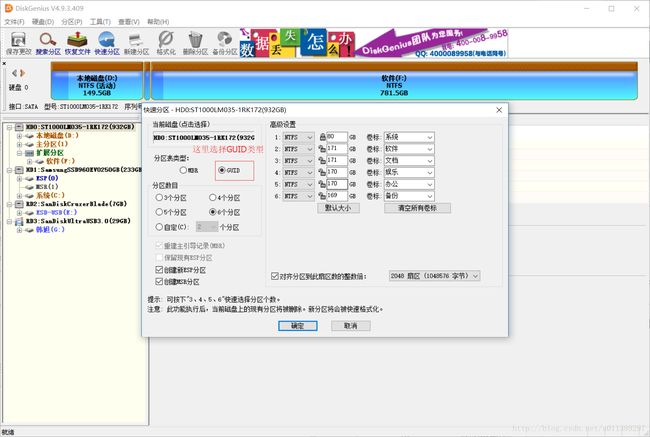Viewport: 650px width, 437px height.
Task: Go to previous disk with left arrow
Action: [x=15, y=73]
